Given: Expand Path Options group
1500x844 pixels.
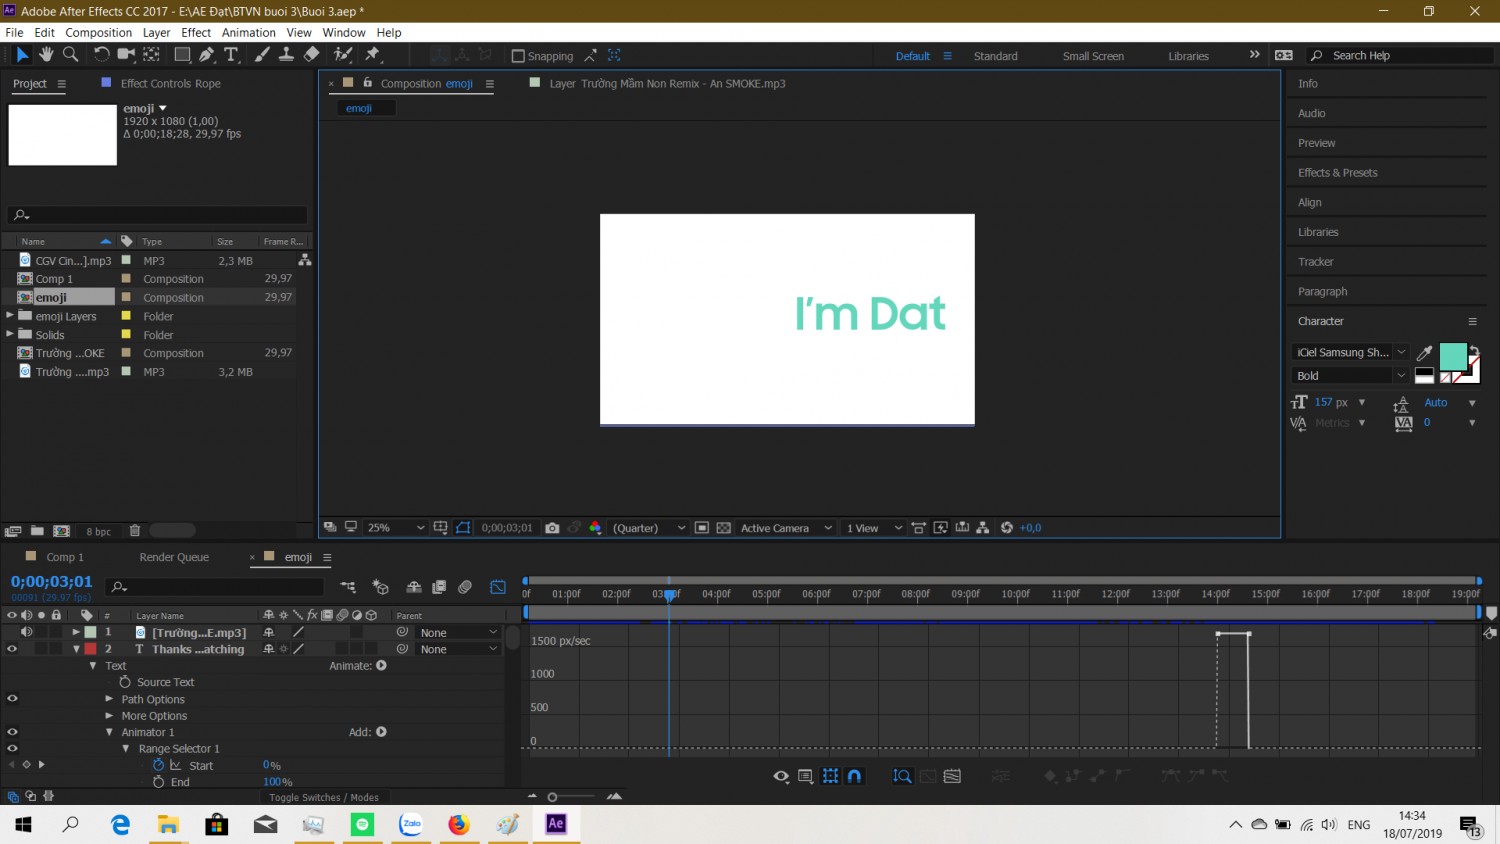Looking at the screenshot, I should pos(109,699).
